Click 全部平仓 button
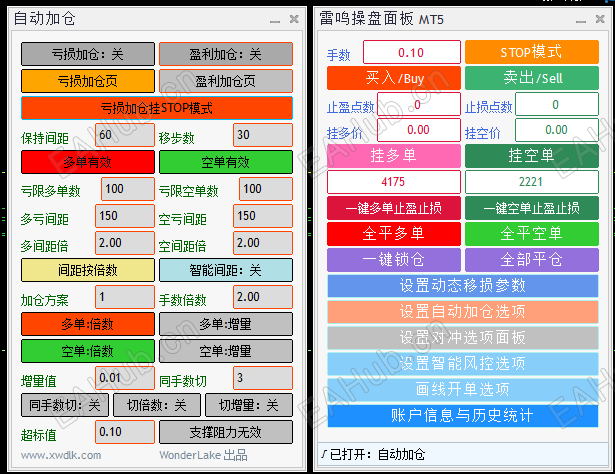The image size is (615, 474). [532, 260]
